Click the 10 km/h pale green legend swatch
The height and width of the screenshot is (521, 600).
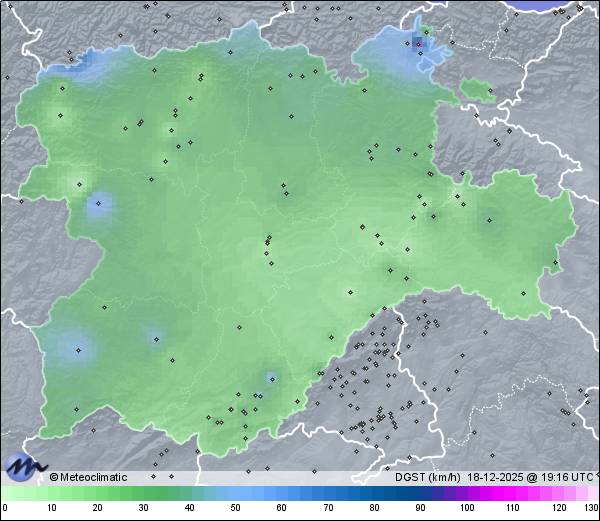51,494
